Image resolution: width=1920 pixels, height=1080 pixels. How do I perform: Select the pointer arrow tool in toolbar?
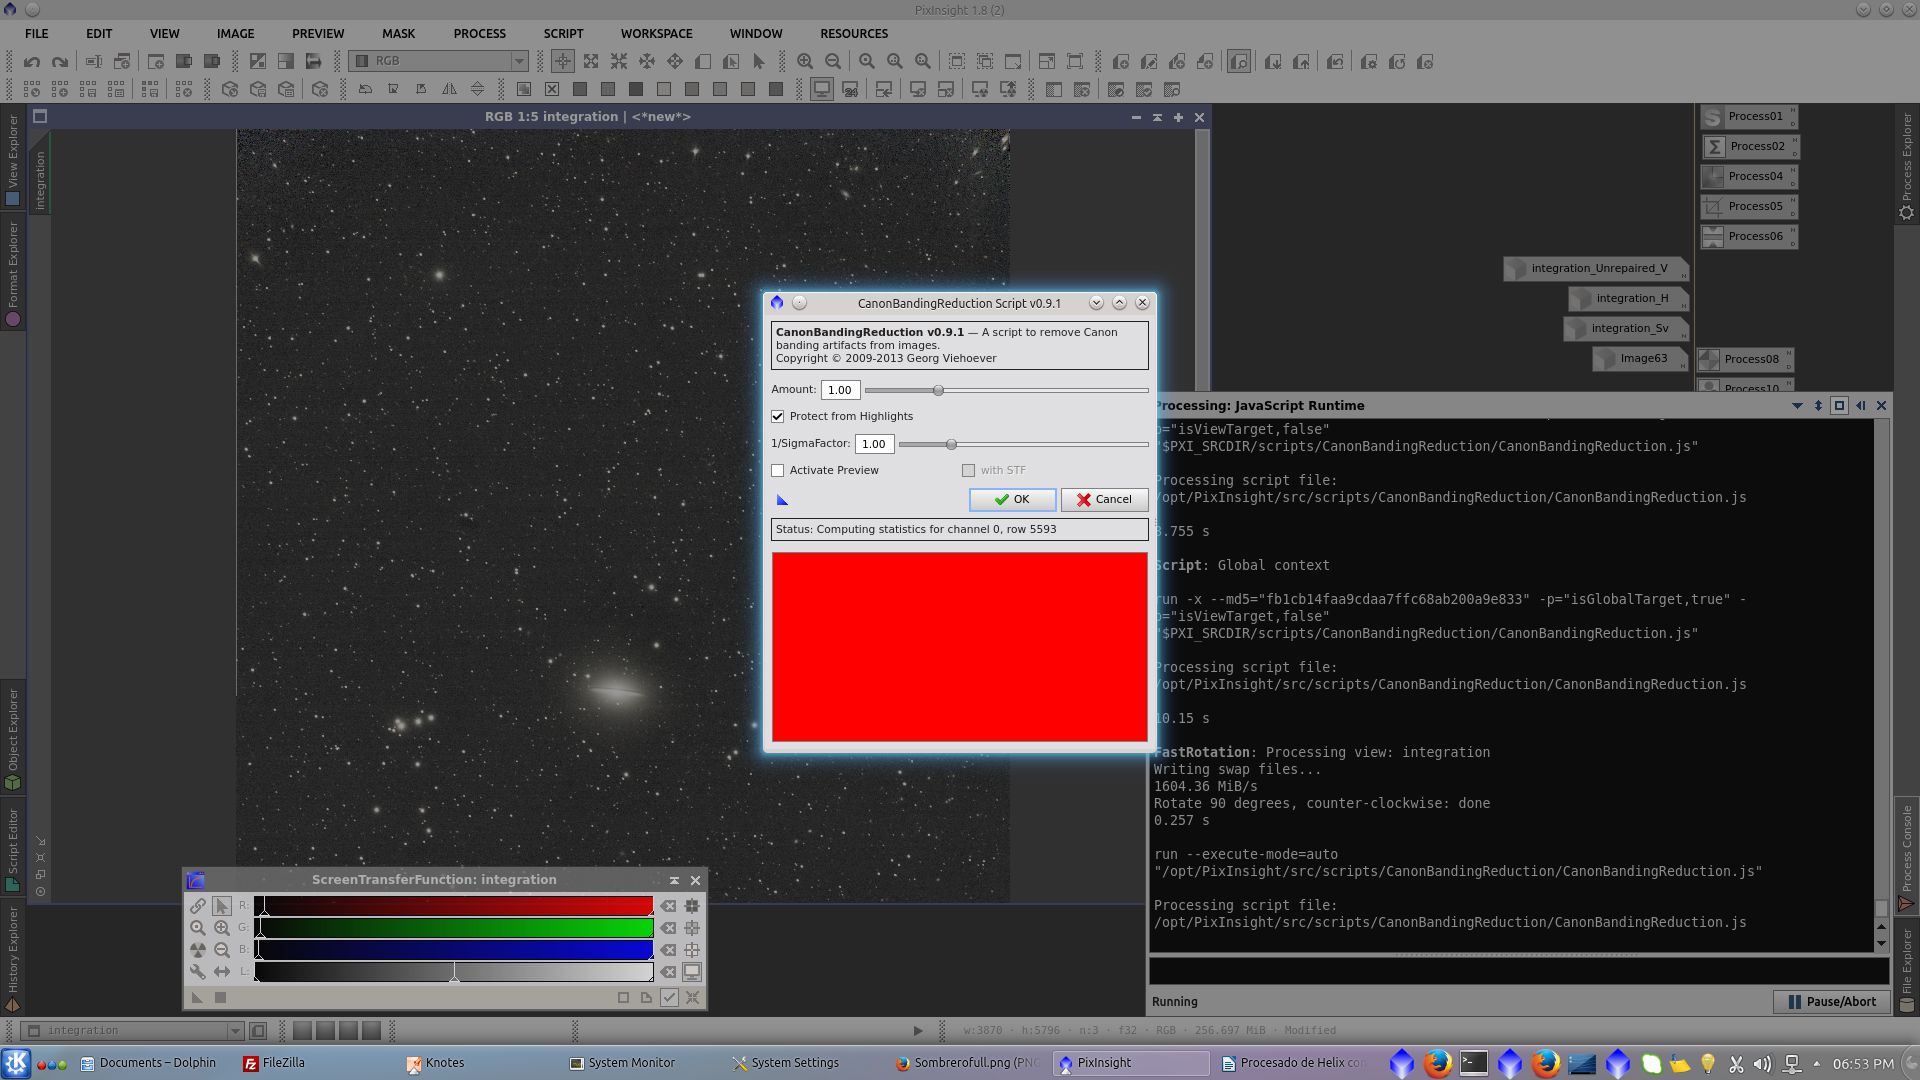click(759, 62)
